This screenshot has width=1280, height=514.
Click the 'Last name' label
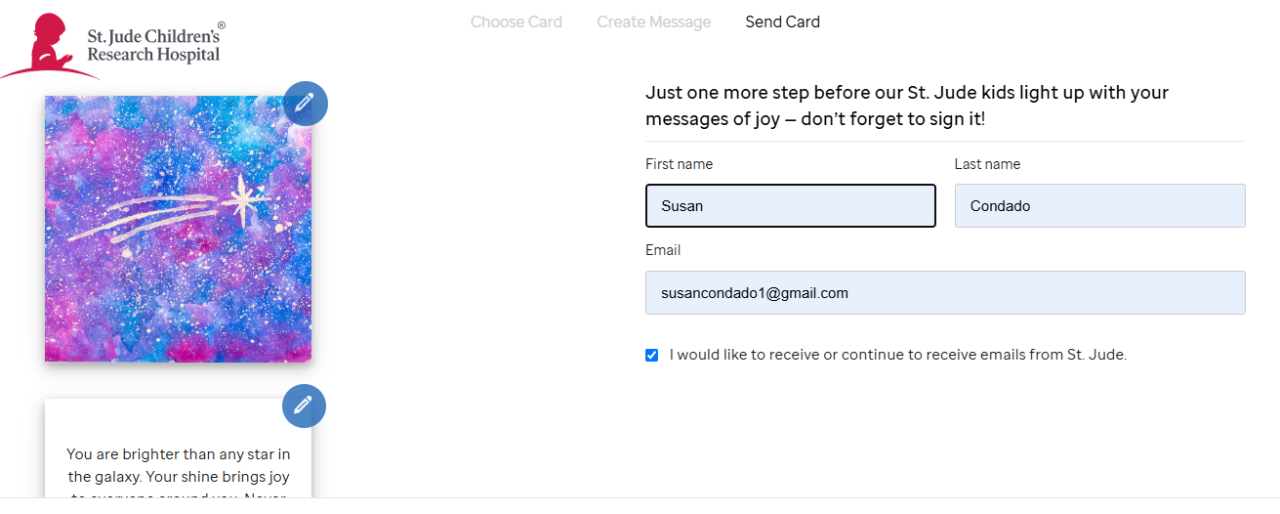pyautogui.click(x=987, y=164)
